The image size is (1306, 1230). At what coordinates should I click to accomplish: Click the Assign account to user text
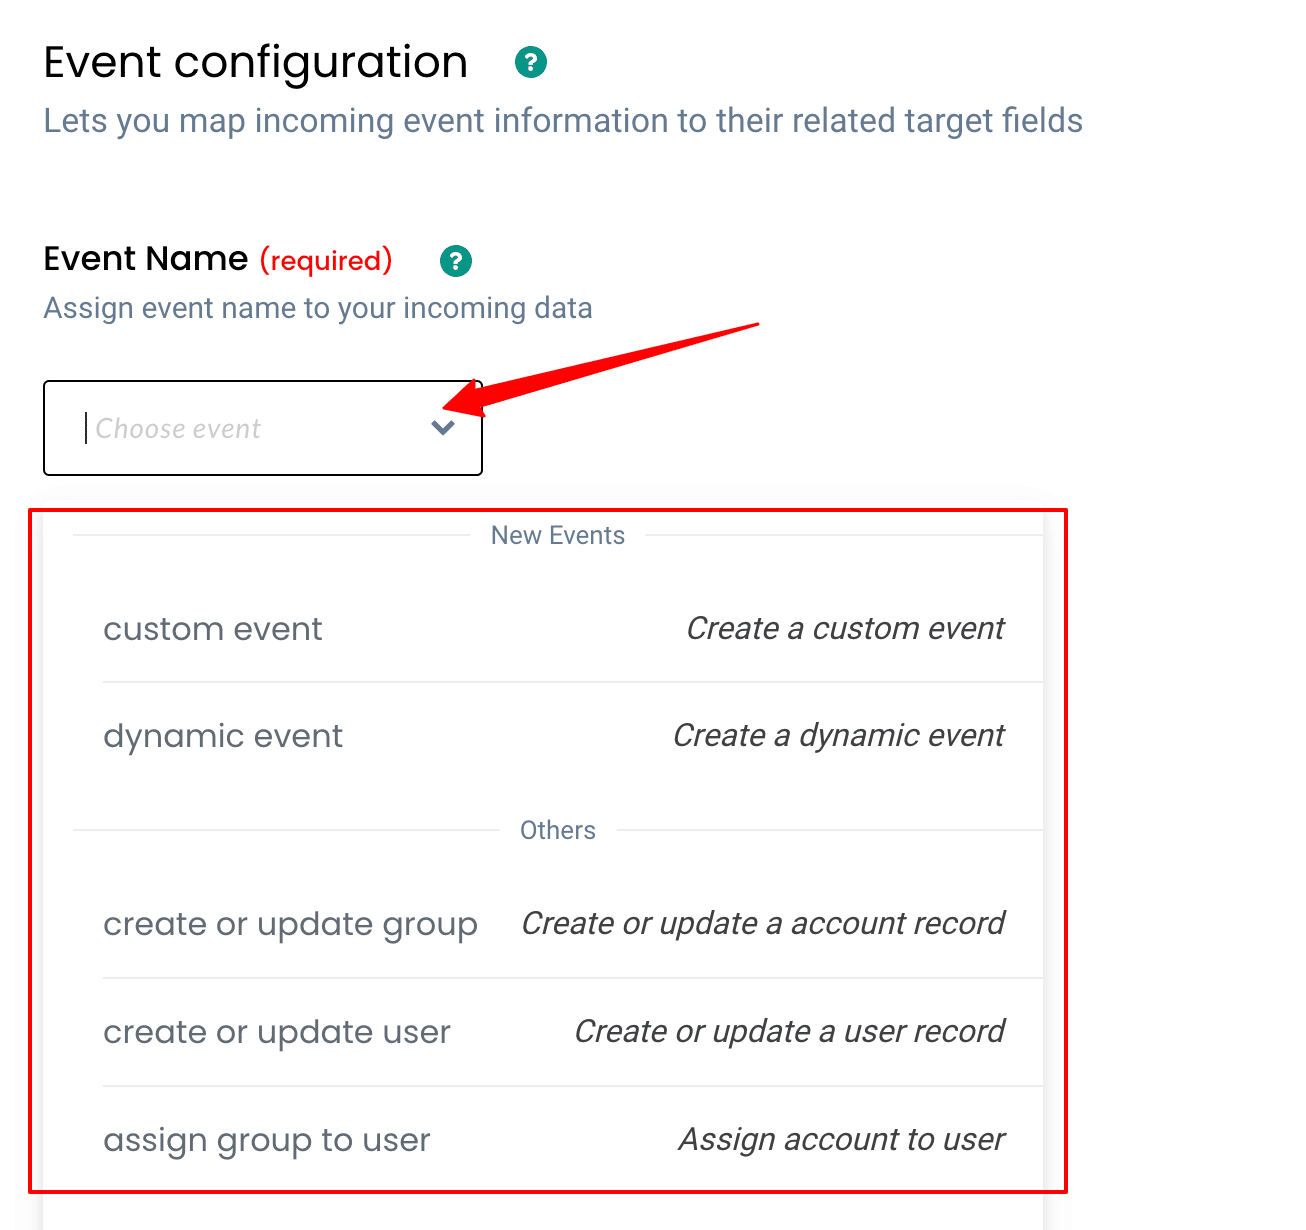coord(842,1140)
